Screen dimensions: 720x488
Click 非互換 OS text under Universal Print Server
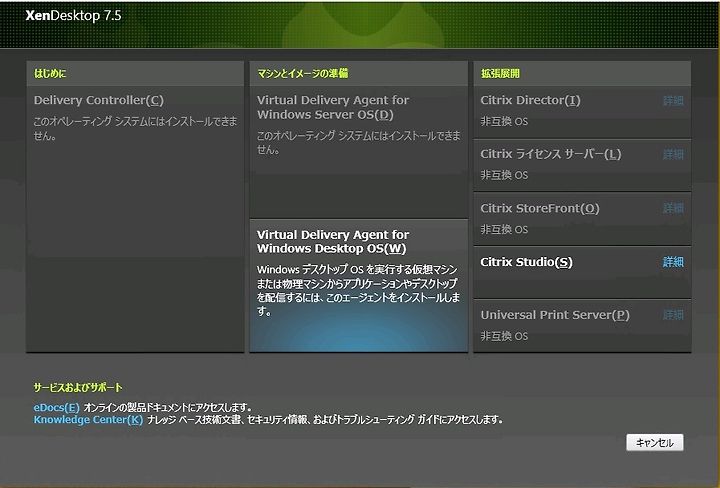coord(504,337)
